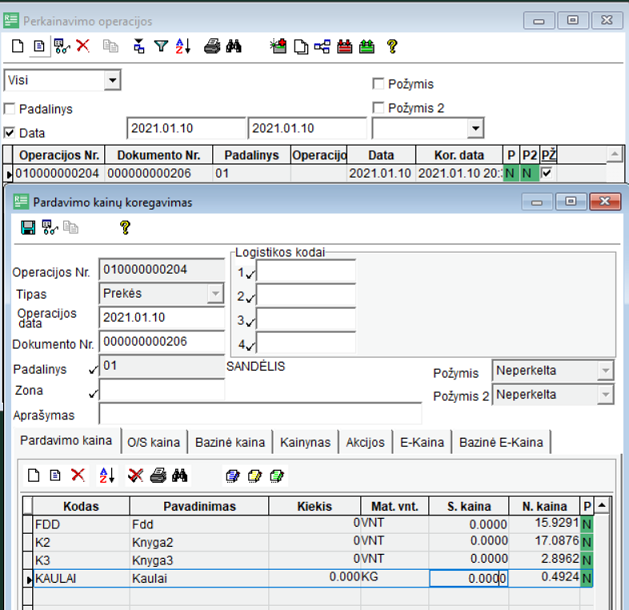Open the Visi dropdown list

[112, 80]
